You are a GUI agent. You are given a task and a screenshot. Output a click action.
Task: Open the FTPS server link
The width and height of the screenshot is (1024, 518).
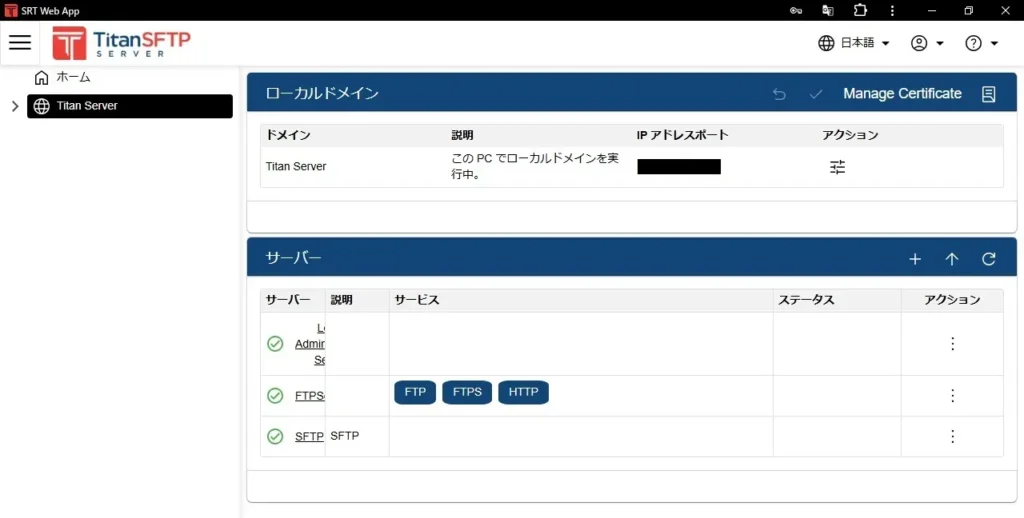tap(309, 395)
